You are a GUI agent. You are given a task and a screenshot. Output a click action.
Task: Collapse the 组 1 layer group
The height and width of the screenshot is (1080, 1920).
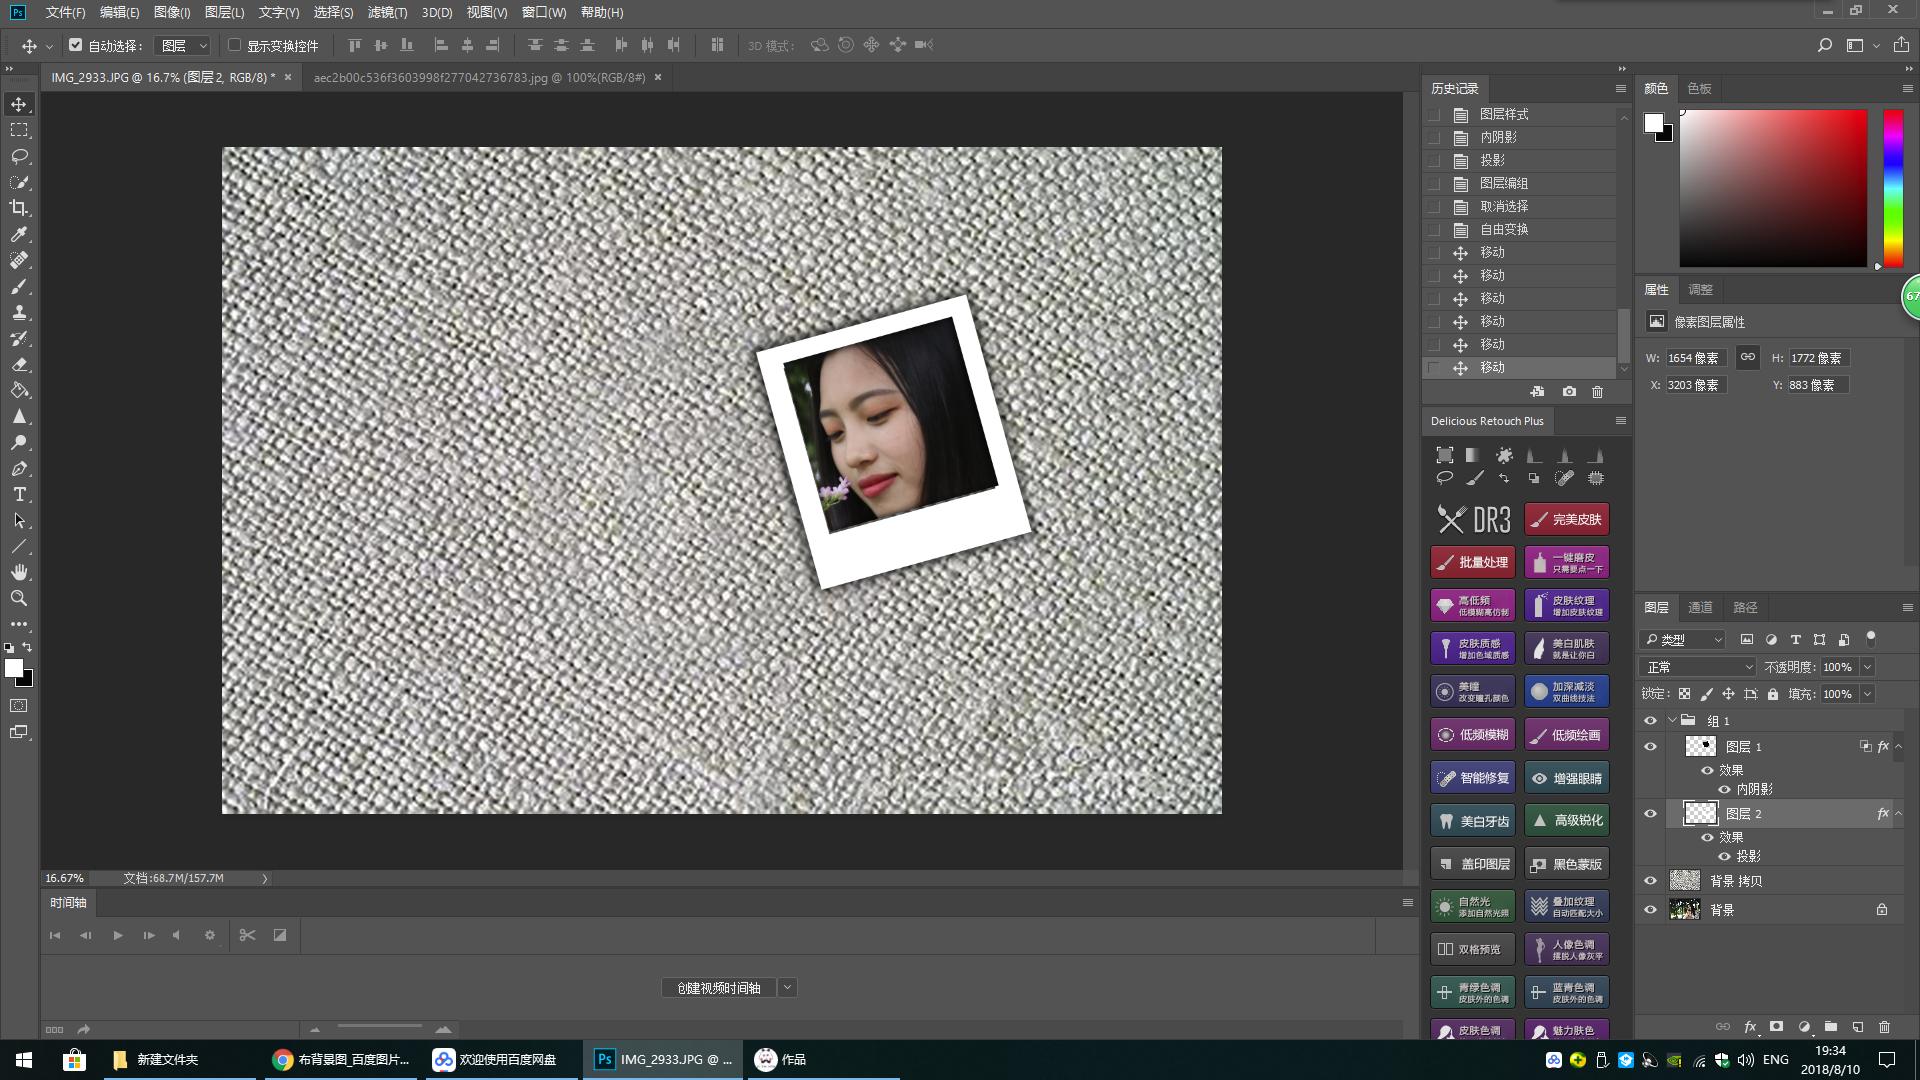click(x=1672, y=720)
